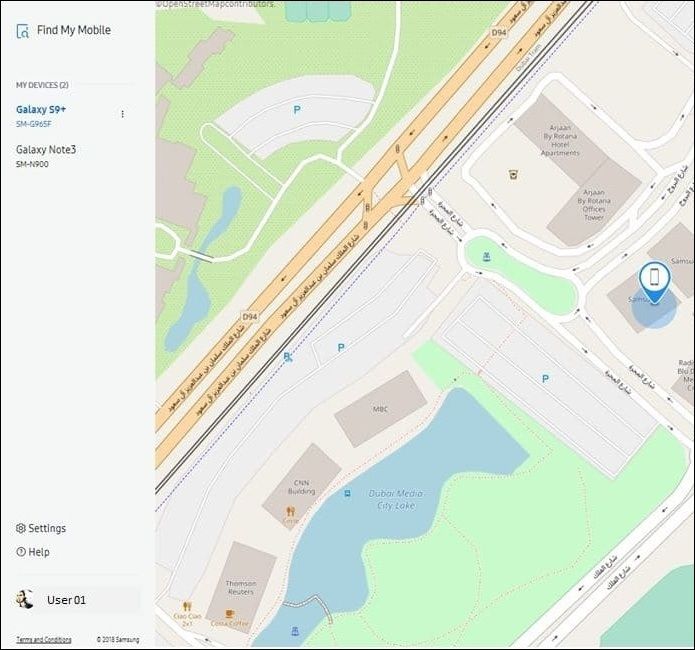Viewport: 695px width, 650px height.
Task: Click the bicycle rental icon by tram line
Action: [288, 357]
